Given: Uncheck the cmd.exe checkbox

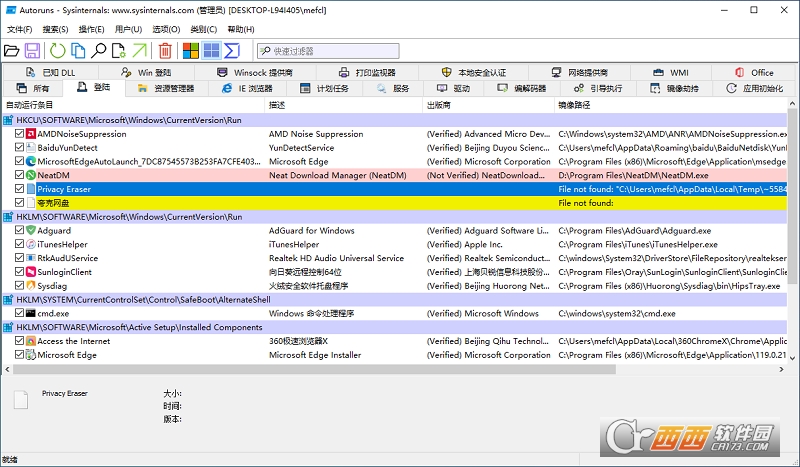Looking at the screenshot, I should pos(19,313).
